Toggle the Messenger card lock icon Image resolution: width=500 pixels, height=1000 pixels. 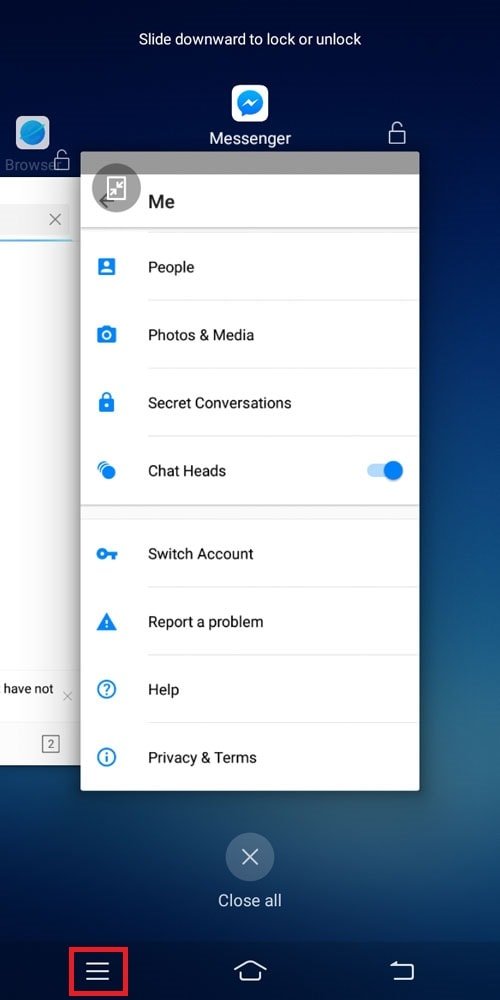point(397,133)
